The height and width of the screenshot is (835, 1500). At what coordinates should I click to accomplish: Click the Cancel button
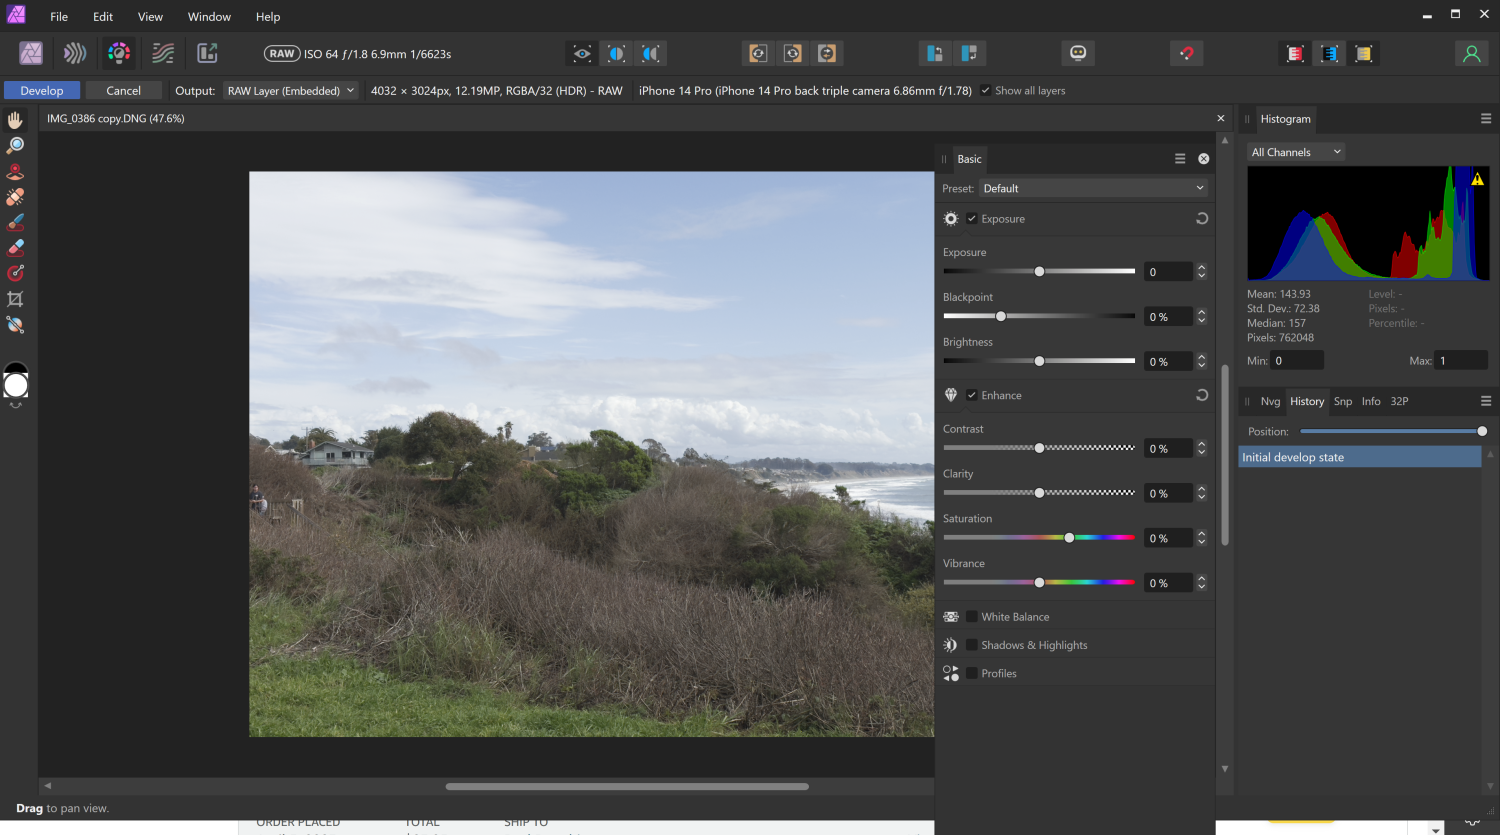pyautogui.click(x=123, y=90)
